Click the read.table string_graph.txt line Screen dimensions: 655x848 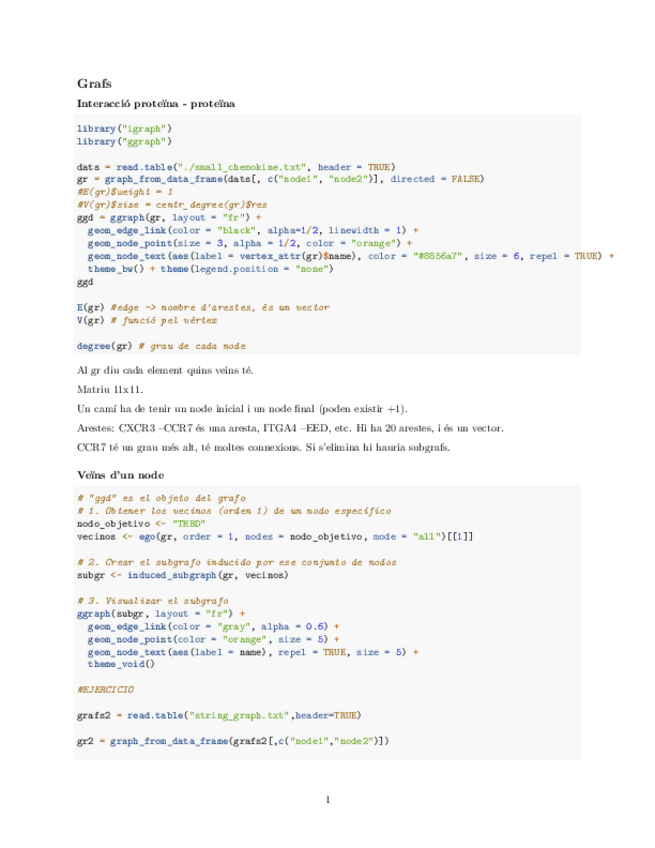tap(219, 715)
